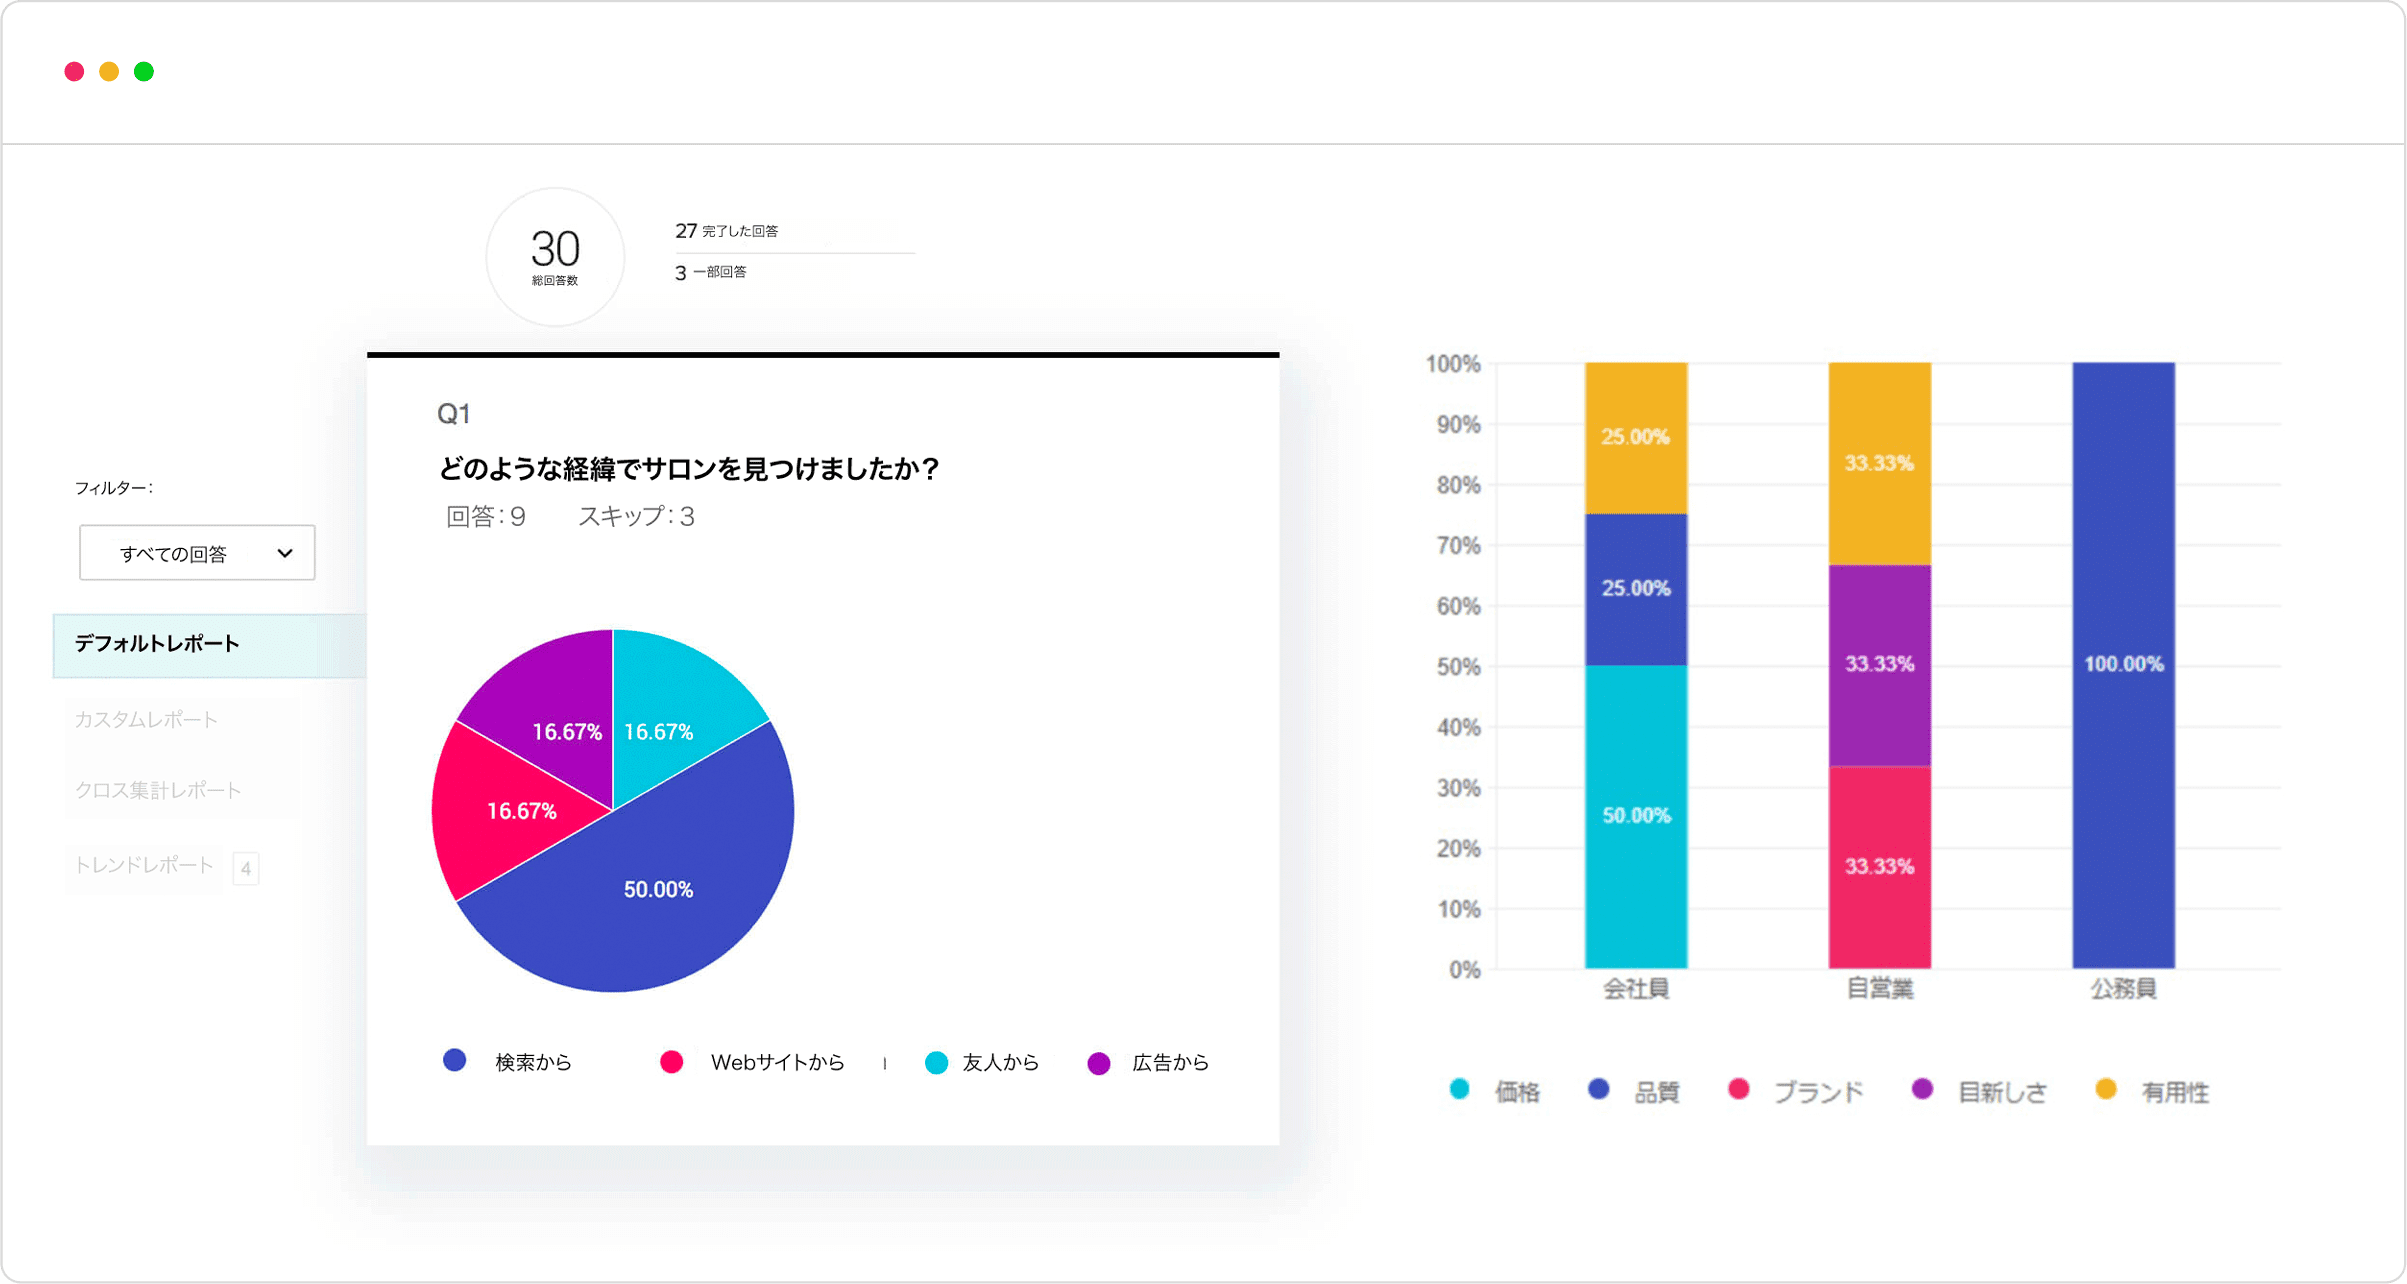Click the filter dropdown chevron arrow
2407x1284 pixels.
[285, 553]
